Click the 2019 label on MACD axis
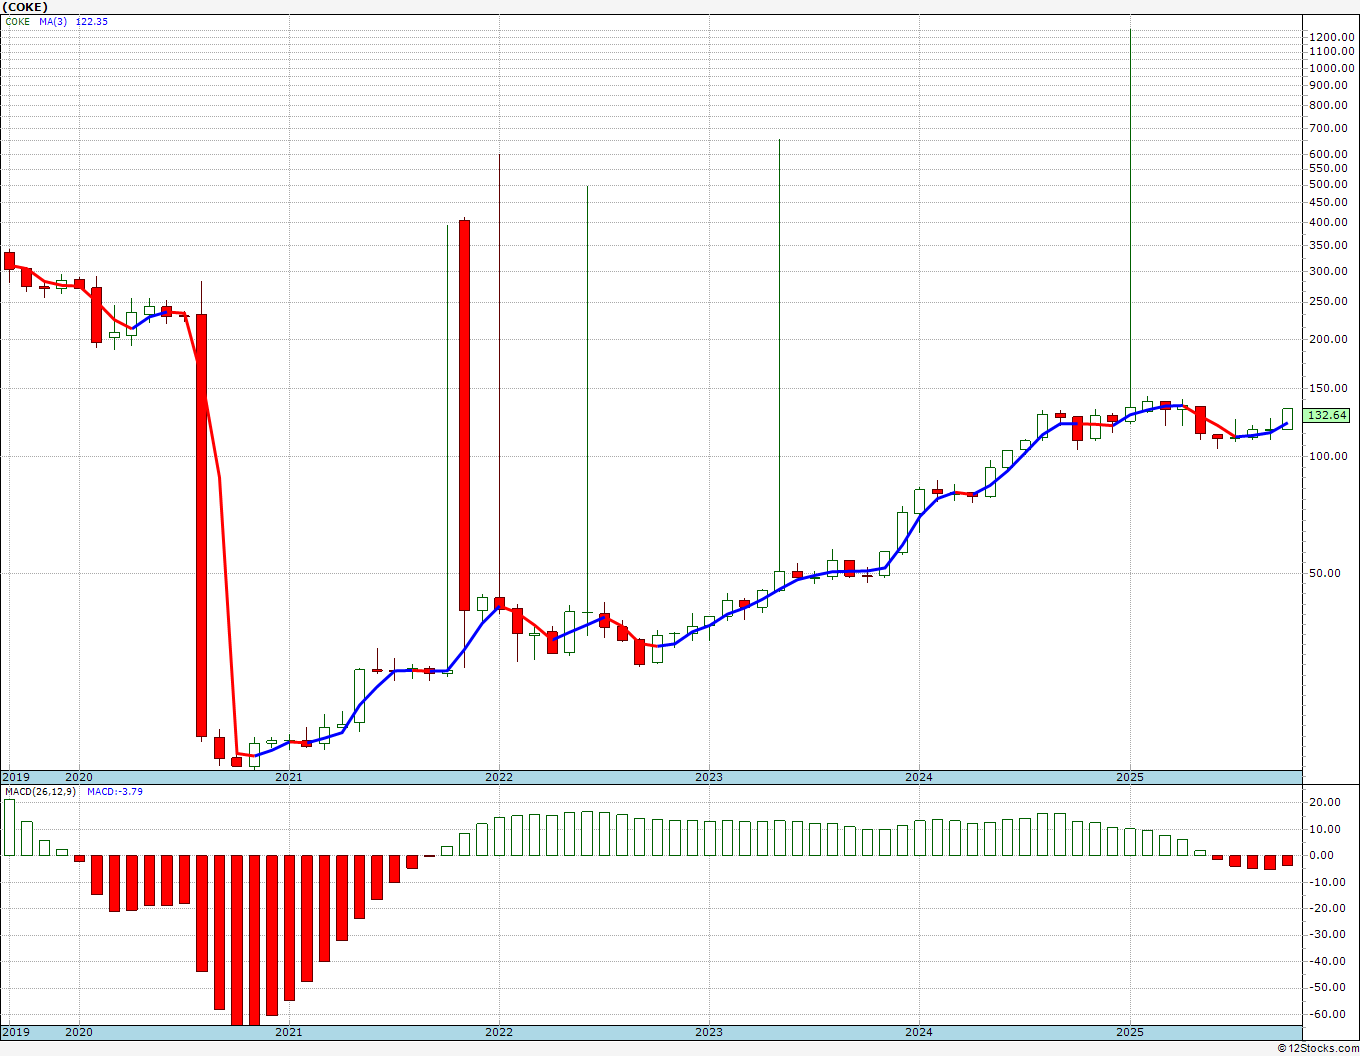 pos(16,1032)
